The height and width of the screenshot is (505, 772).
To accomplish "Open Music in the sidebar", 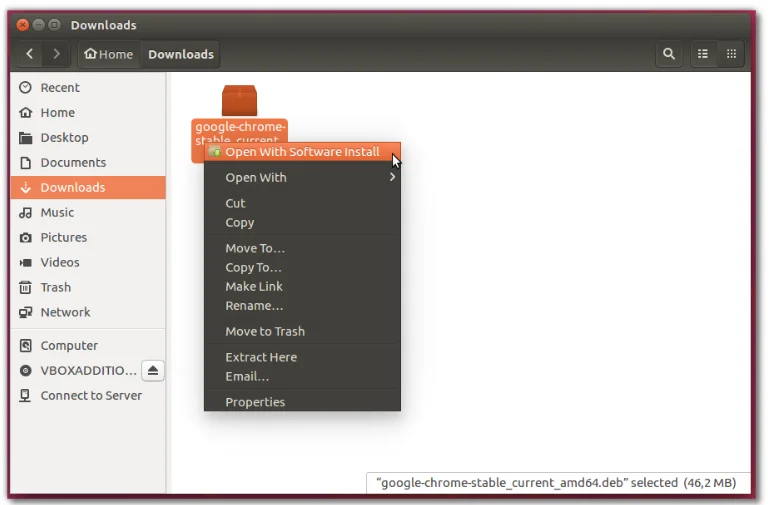I will pos(88,213).
